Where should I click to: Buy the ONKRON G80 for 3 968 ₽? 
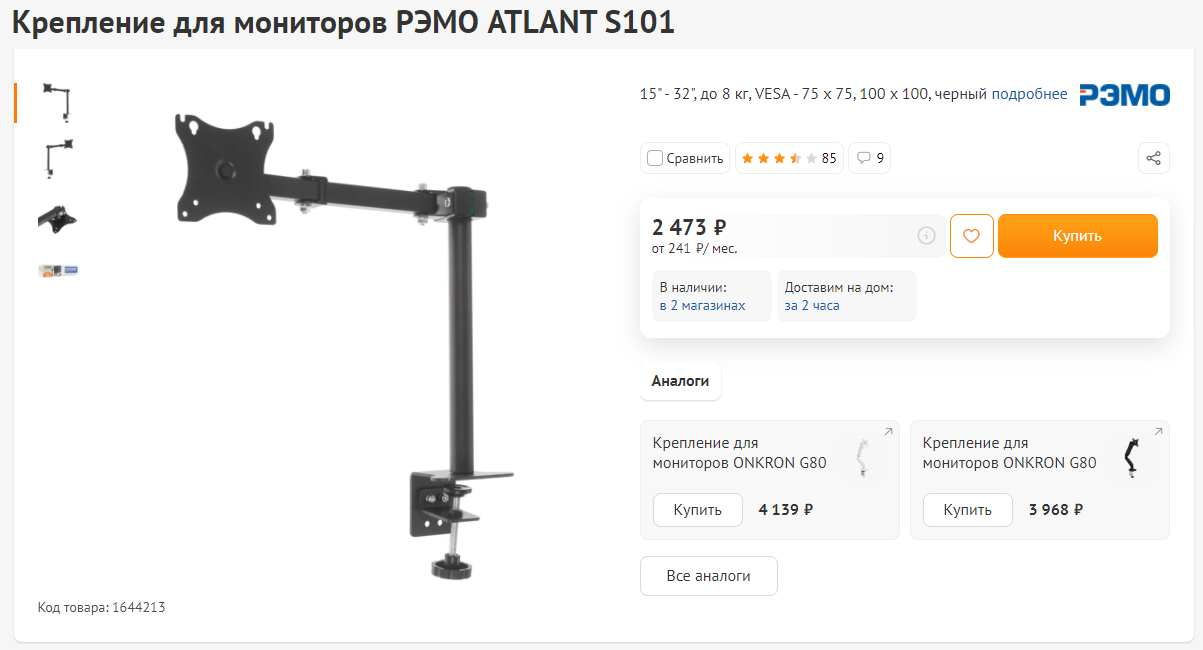(967, 510)
